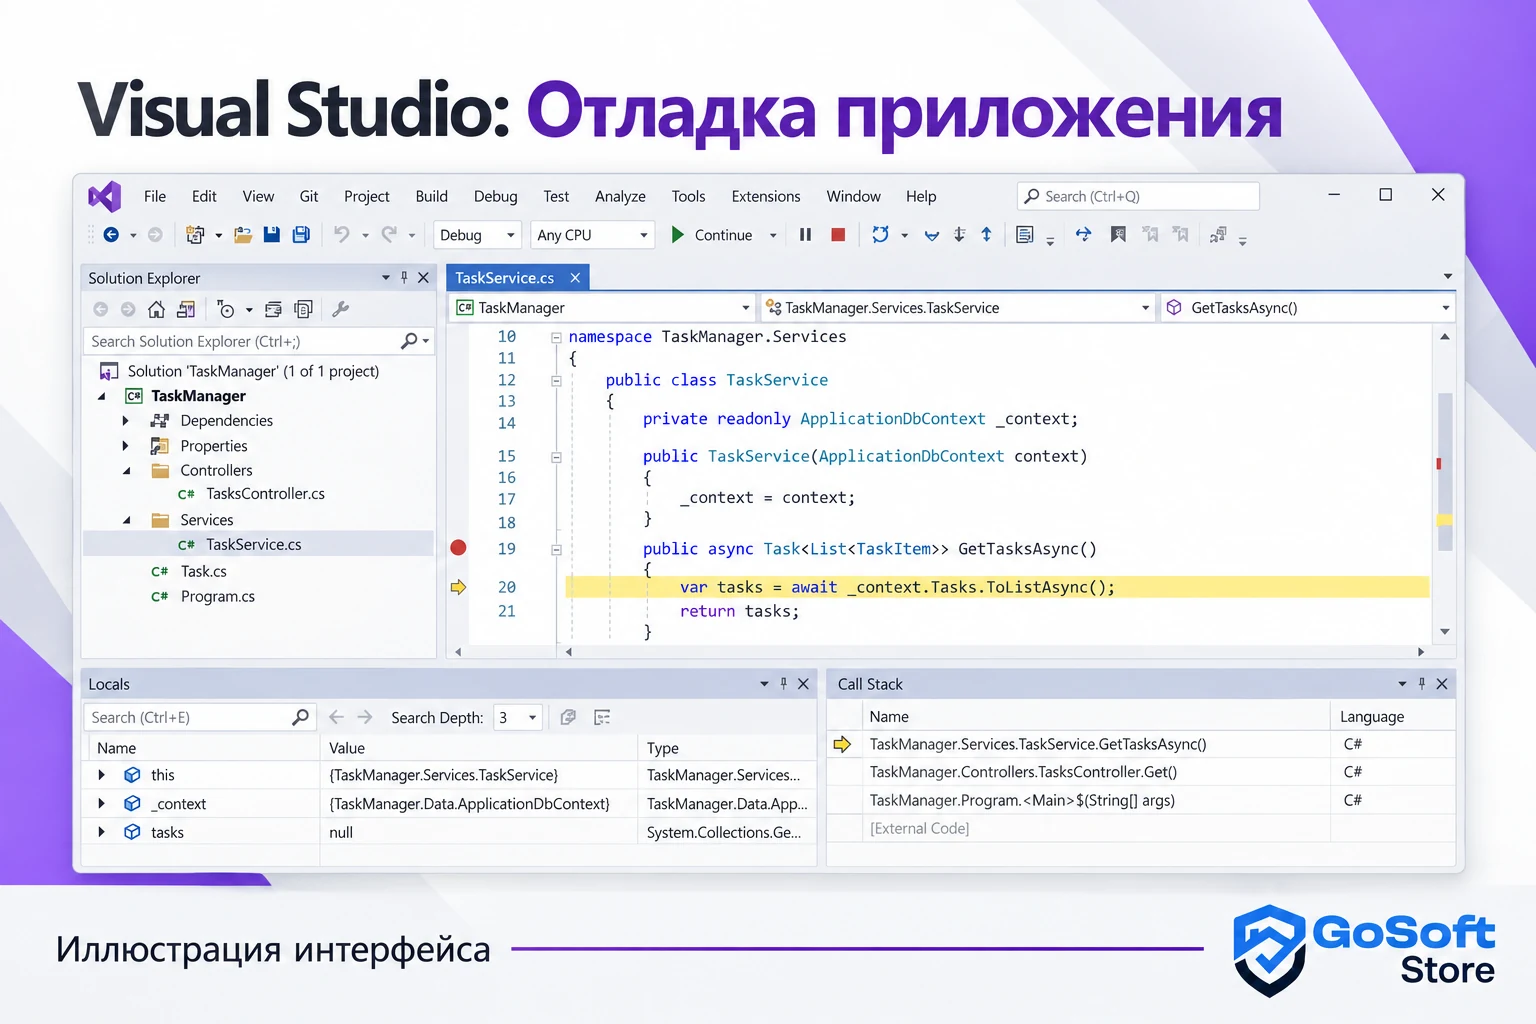Select TasksController.cs in Solution Explorer
This screenshot has width=1536, height=1024.
pos(265,494)
